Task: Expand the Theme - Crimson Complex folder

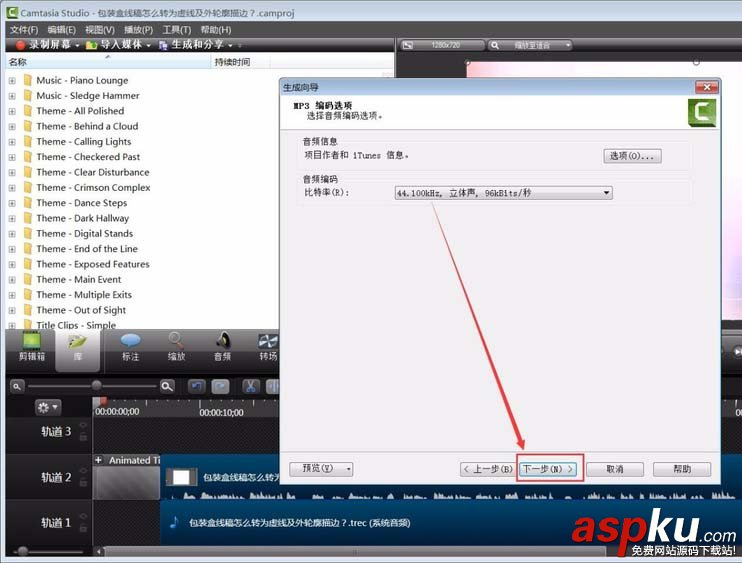Action: click(12, 187)
